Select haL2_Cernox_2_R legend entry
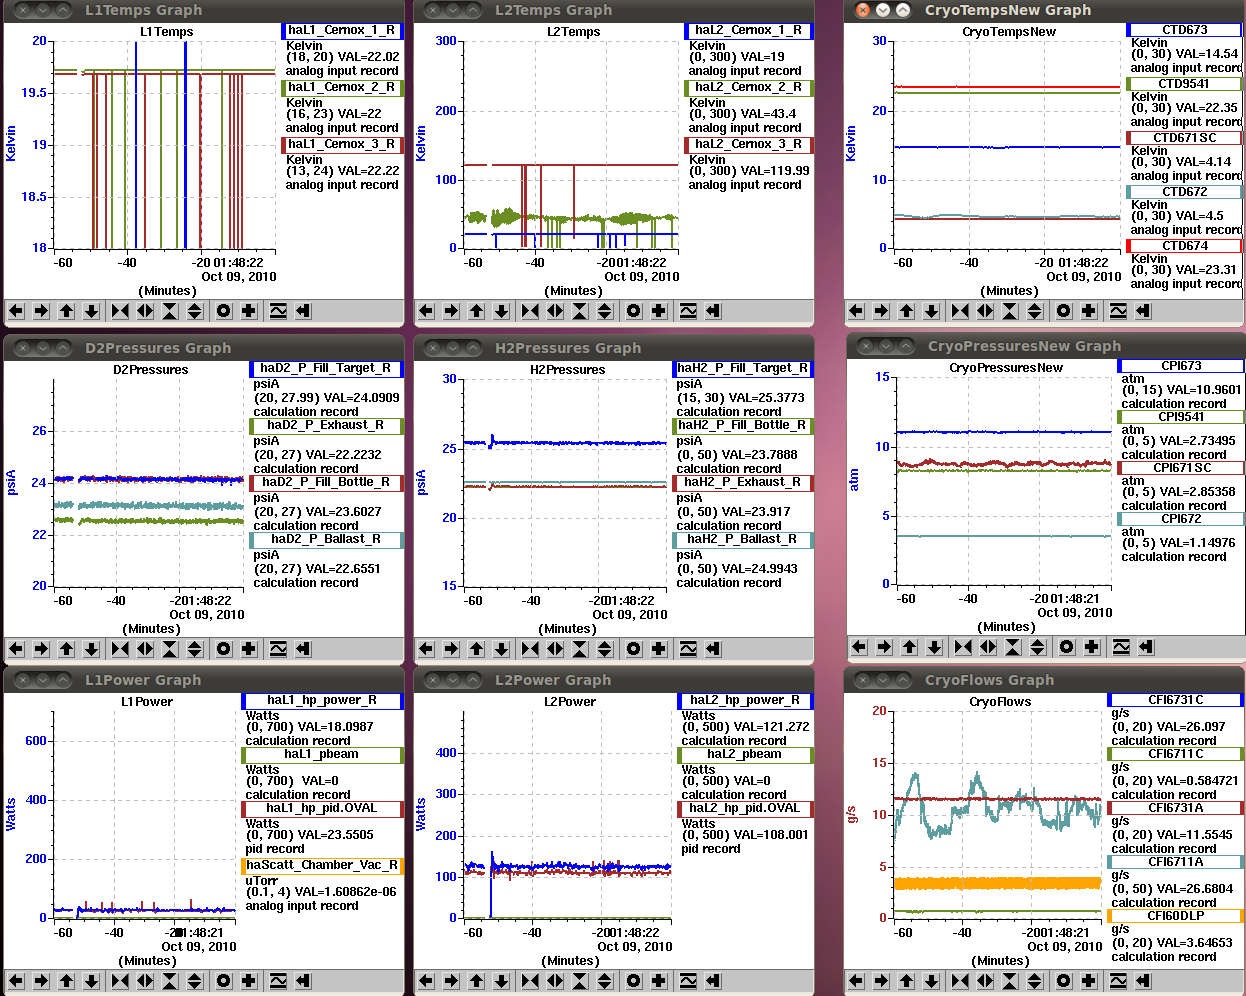This screenshot has height=996, width=1246. (x=748, y=88)
